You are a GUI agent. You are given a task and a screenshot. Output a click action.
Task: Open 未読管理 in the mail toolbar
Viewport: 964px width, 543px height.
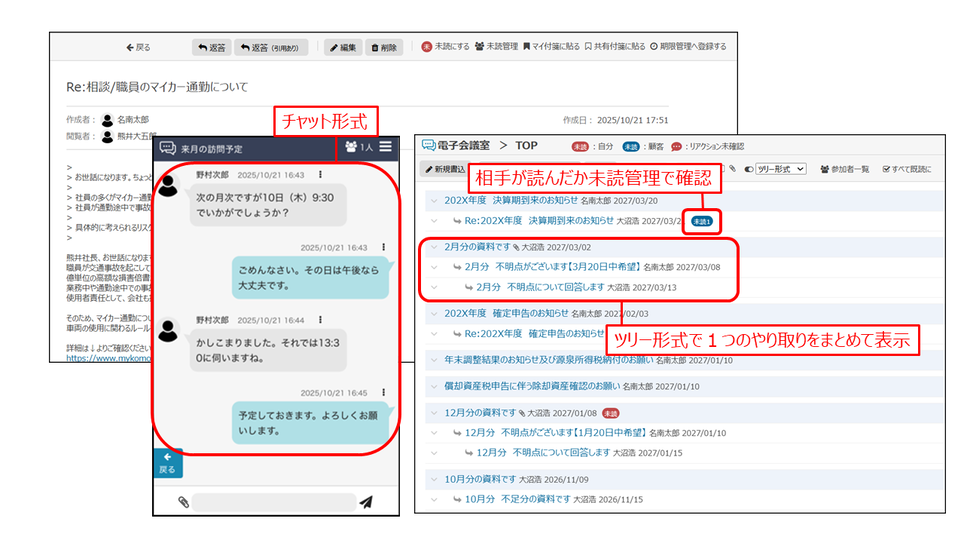click(496, 47)
